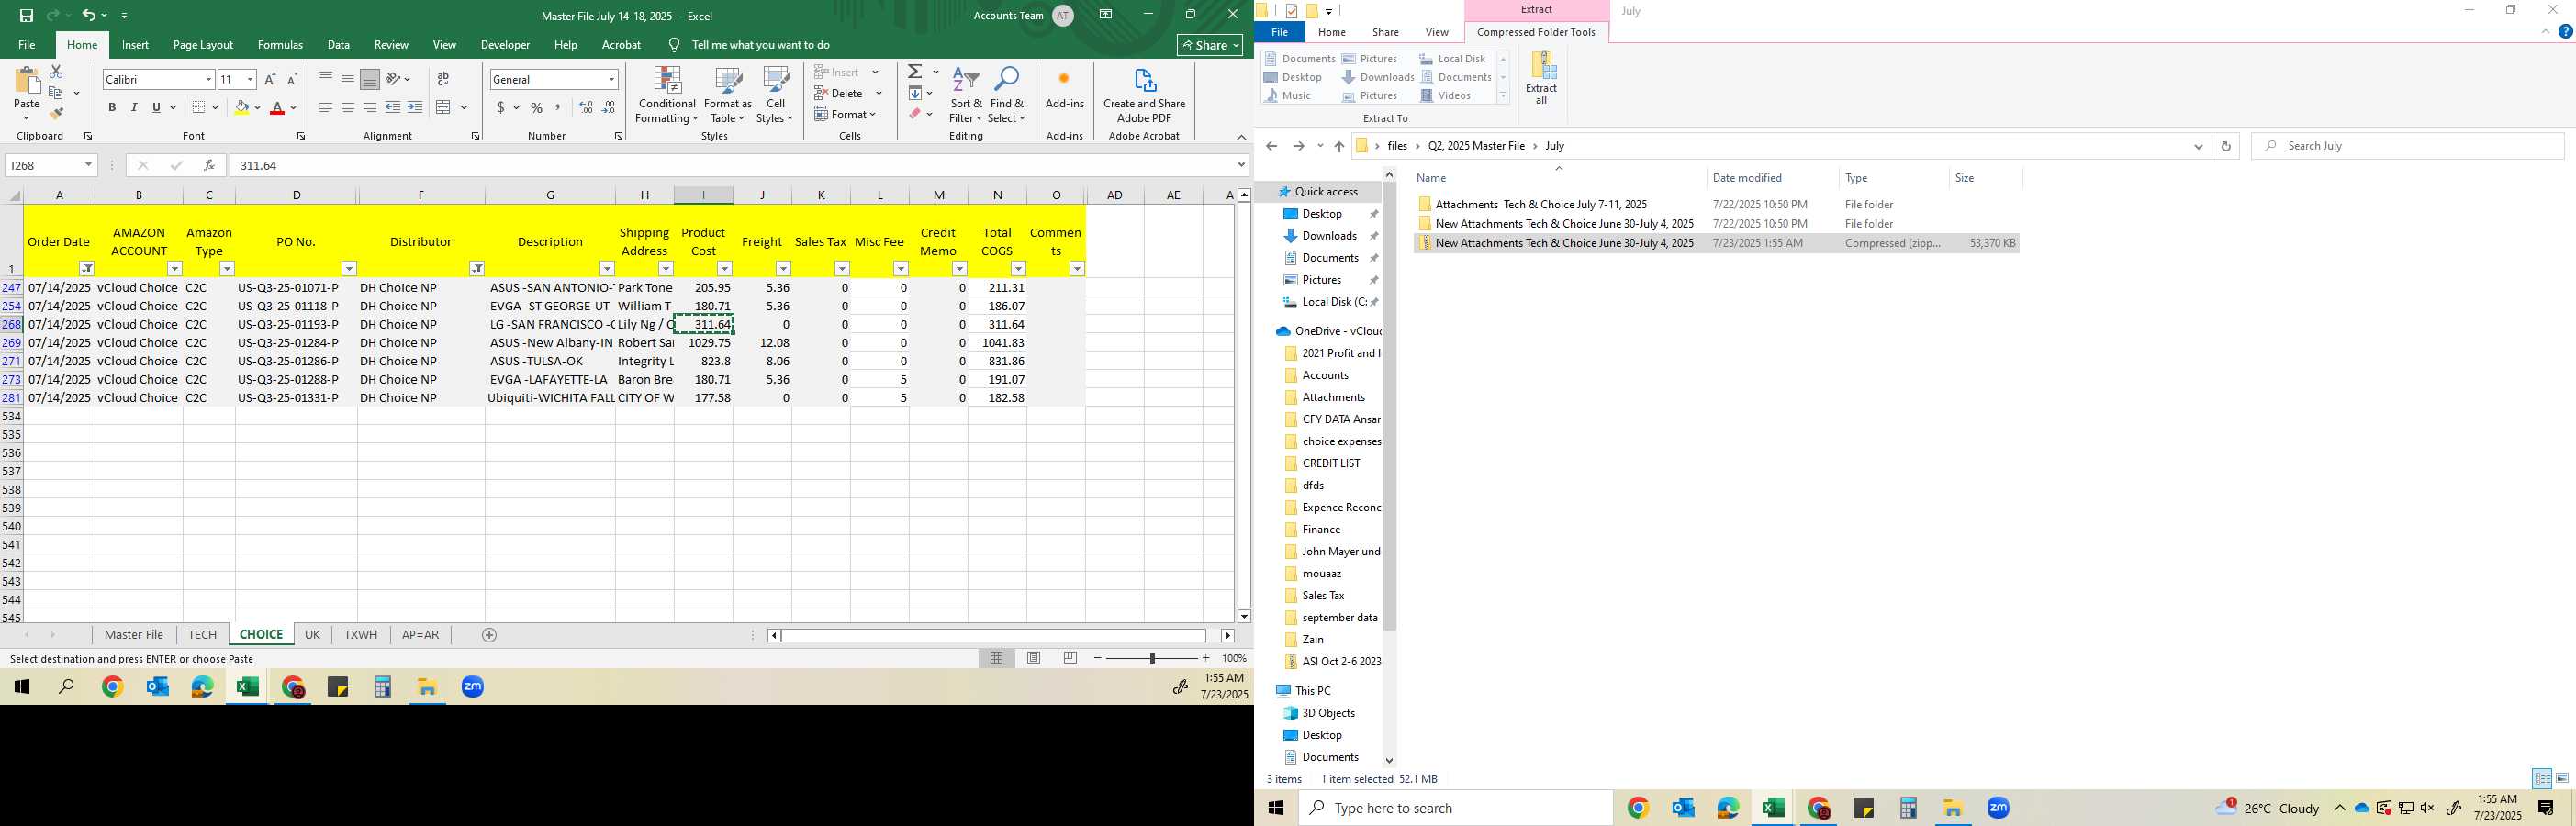The width and height of the screenshot is (2576, 826).
Task: Switch to the Master File sheet tab
Action: click(x=133, y=635)
